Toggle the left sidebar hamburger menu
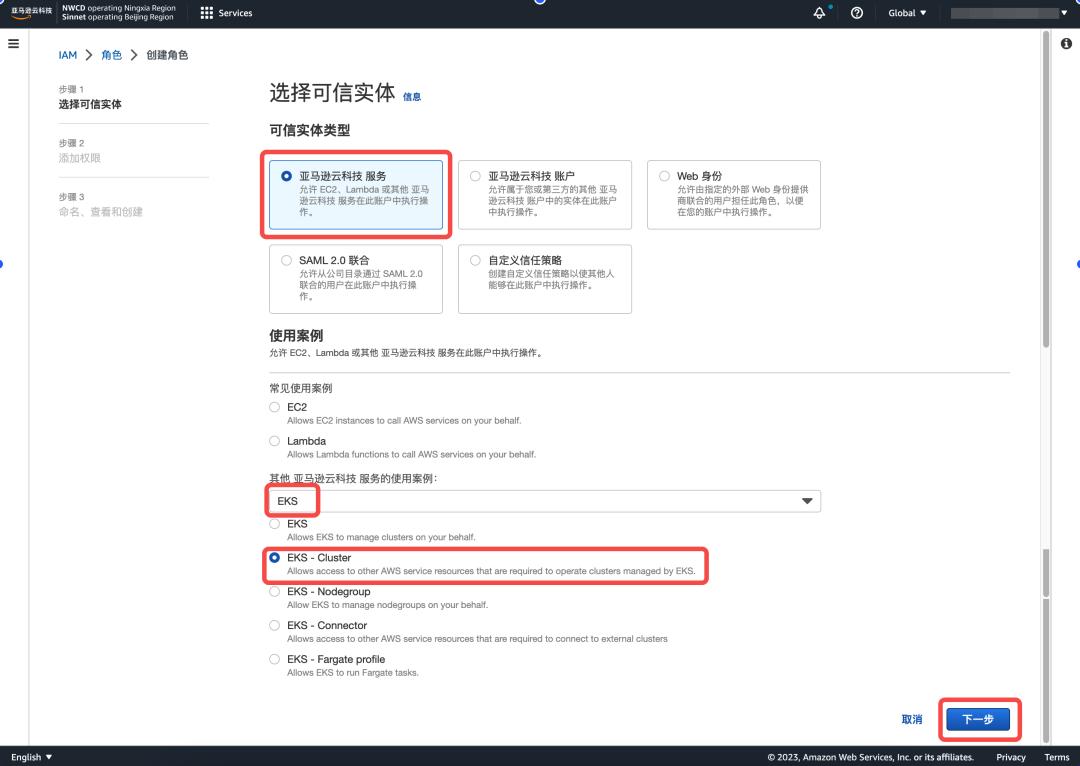Viewport: 1080px width, 766px height. (x=14, y=42)
